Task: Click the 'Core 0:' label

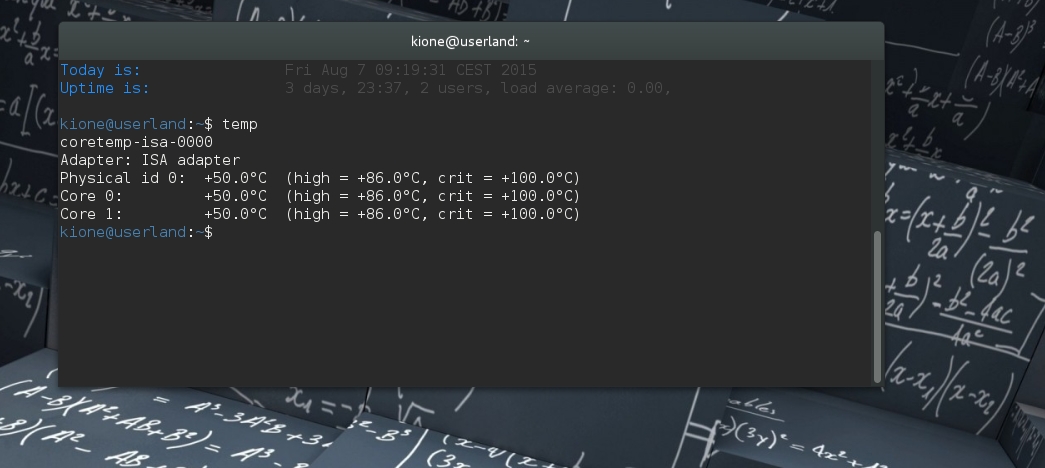Action: (x=91, y=196)
